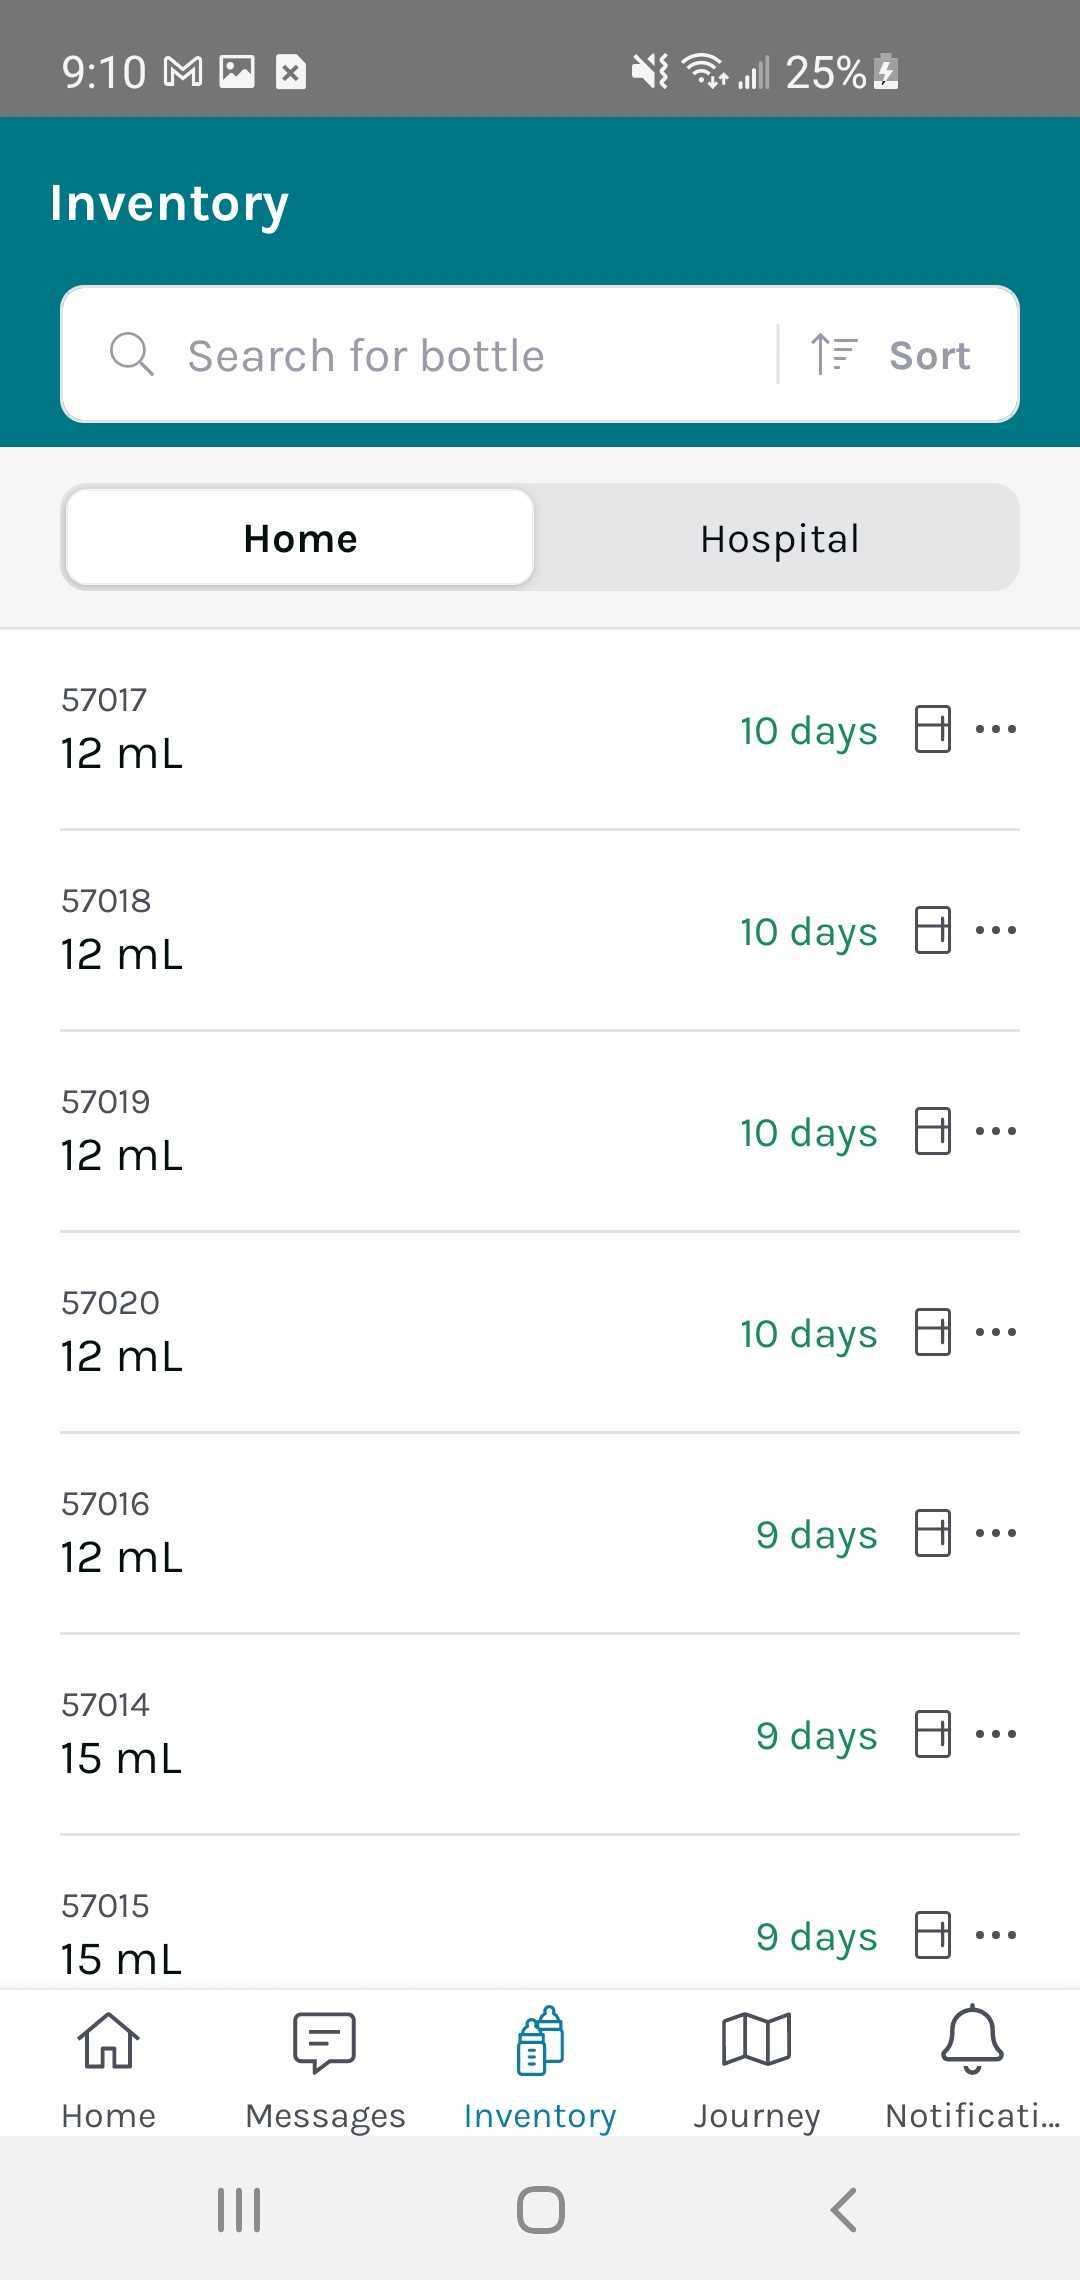
Task: Click the search magnifier icon
Action: click(131, 354)
